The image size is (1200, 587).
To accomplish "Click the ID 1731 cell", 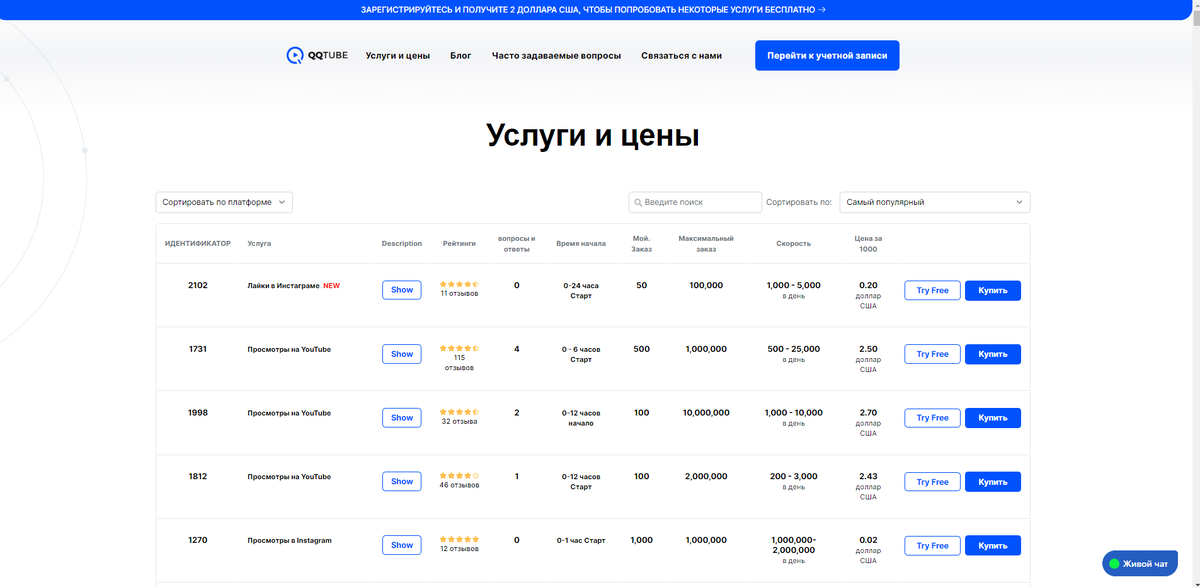I will 198,349.
